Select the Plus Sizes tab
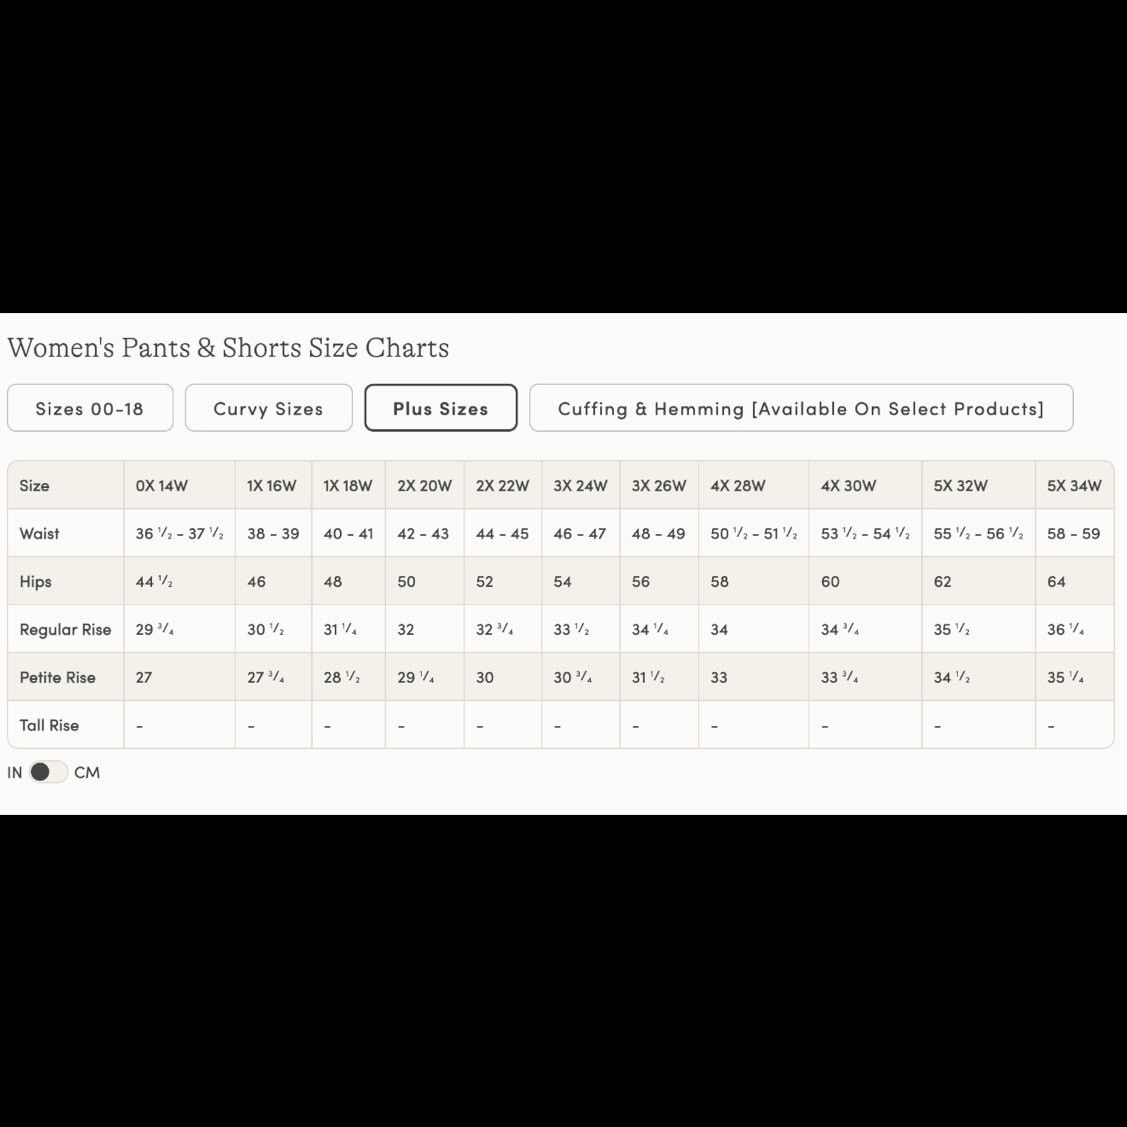Viewport: 1127px width, 1127px height. [x=441, y=408]
